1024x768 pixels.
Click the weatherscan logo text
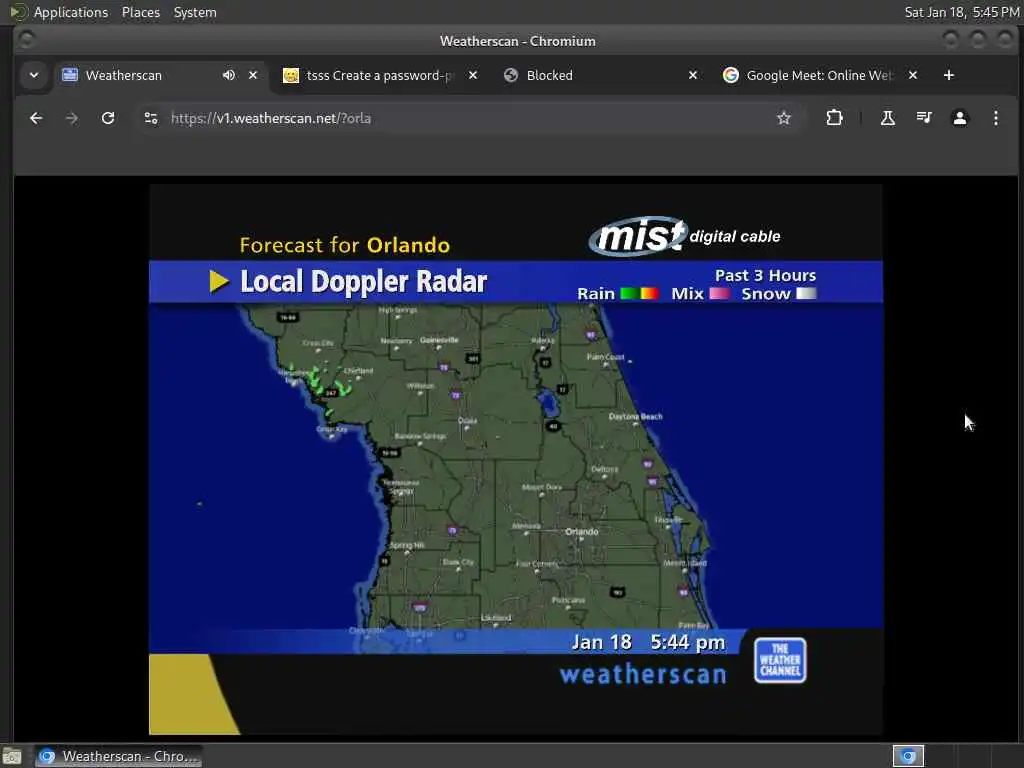643,674
